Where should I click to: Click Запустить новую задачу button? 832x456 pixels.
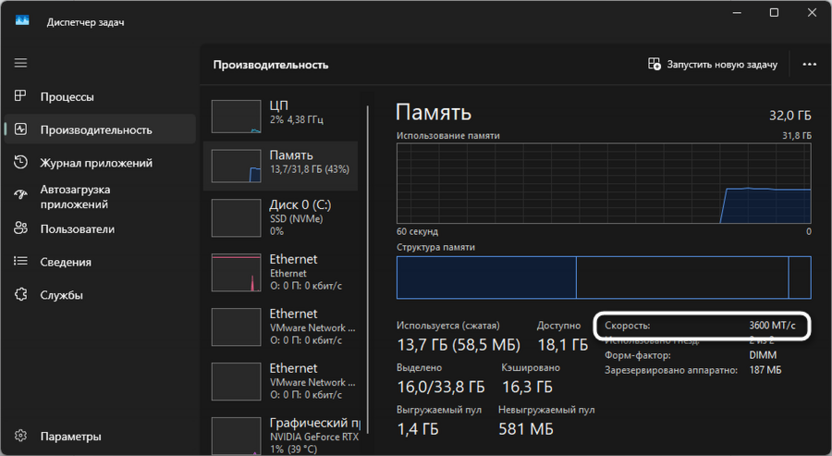pos(713,64)
